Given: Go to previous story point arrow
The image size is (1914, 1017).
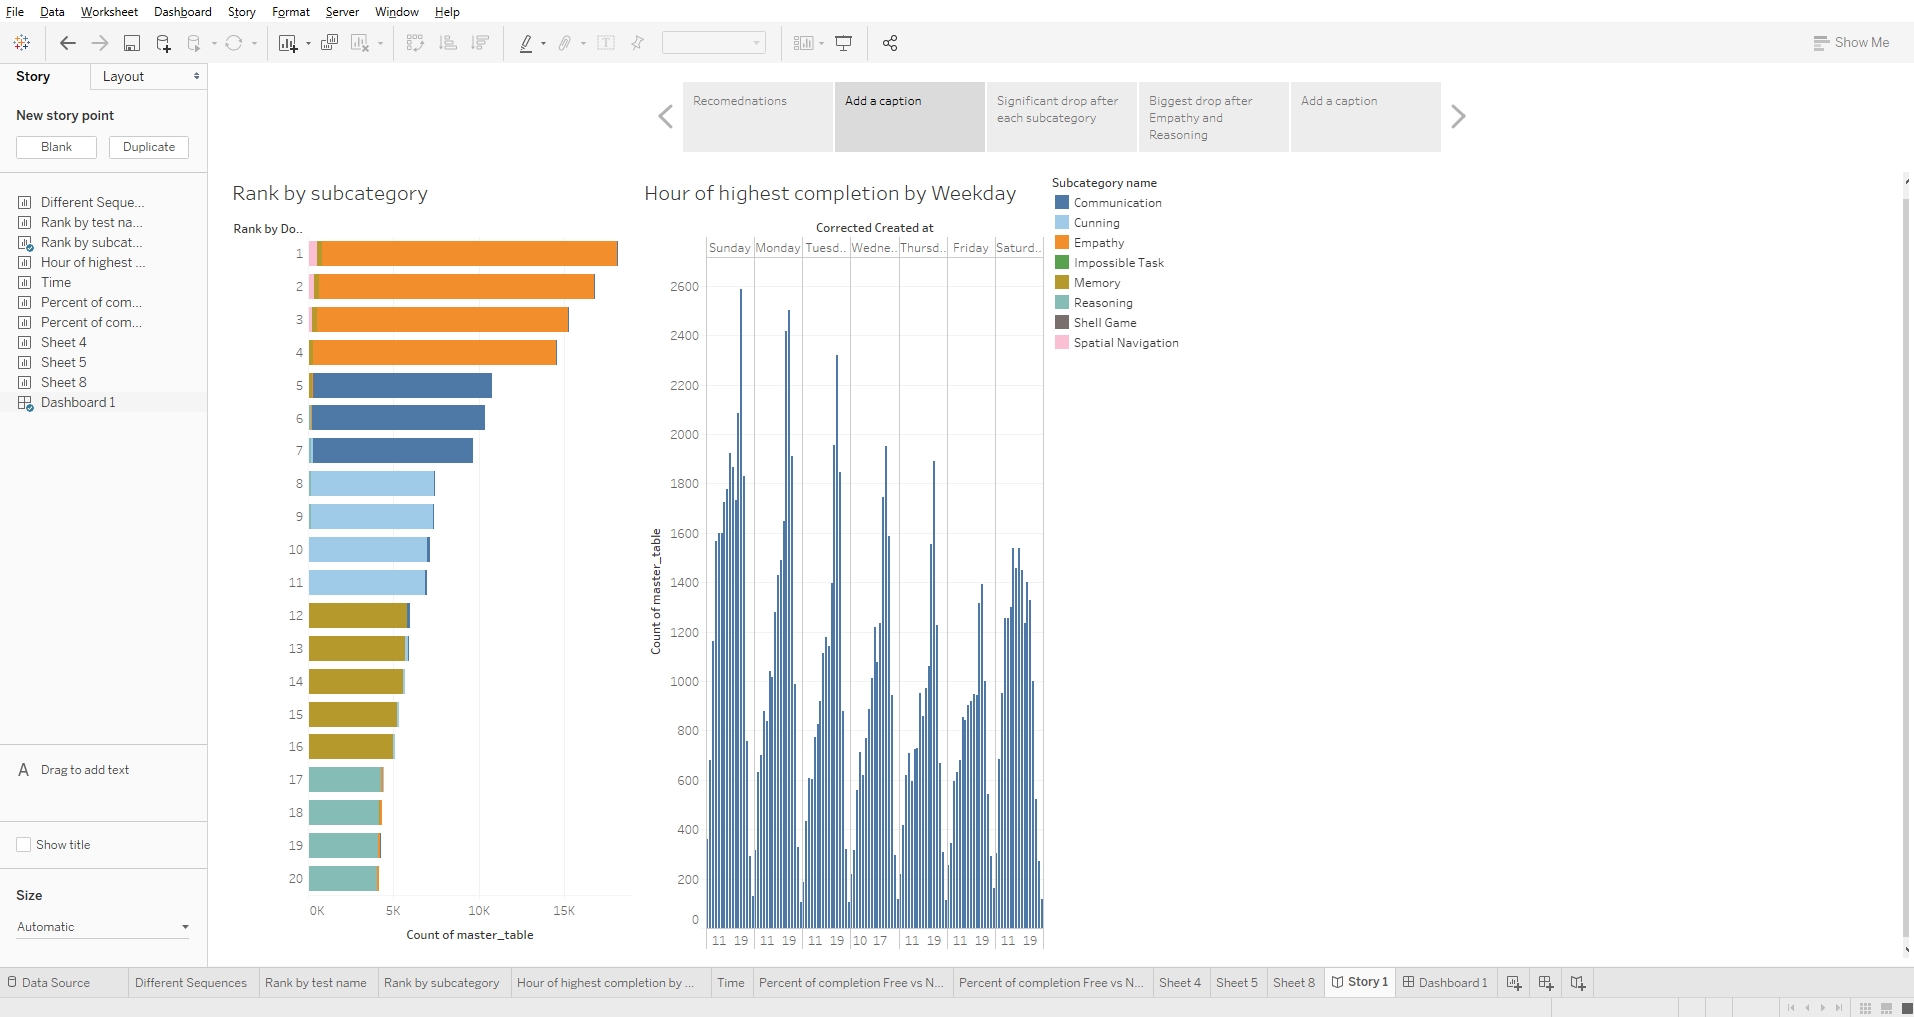Looking at the screenshot, I should (666, 117).
